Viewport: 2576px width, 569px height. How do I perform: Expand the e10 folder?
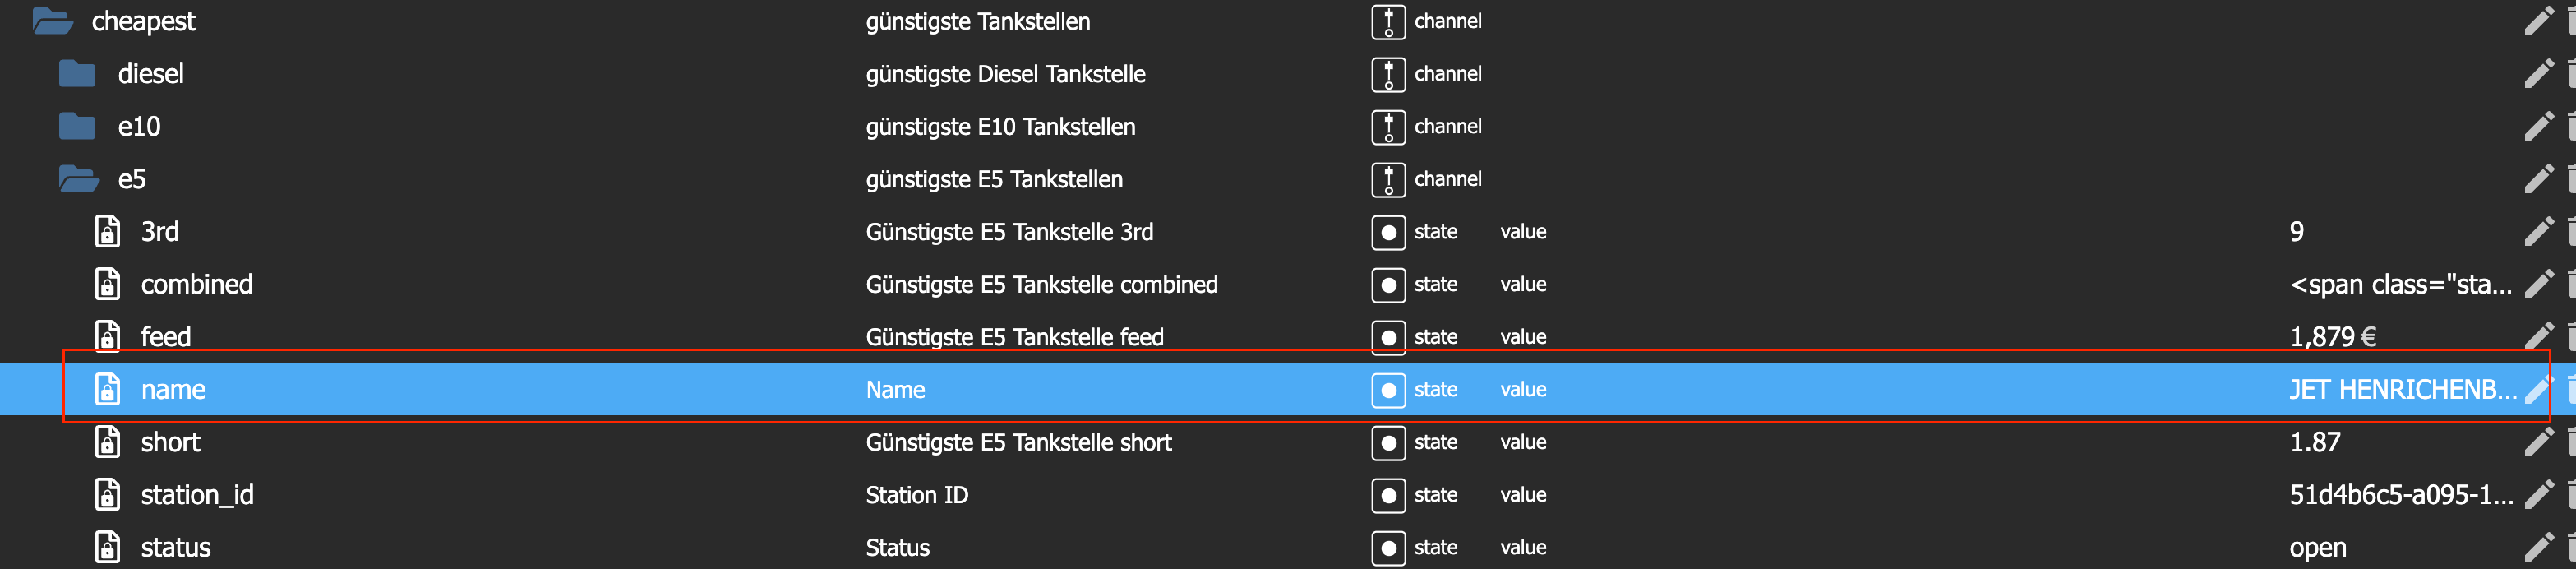[77, 126]
